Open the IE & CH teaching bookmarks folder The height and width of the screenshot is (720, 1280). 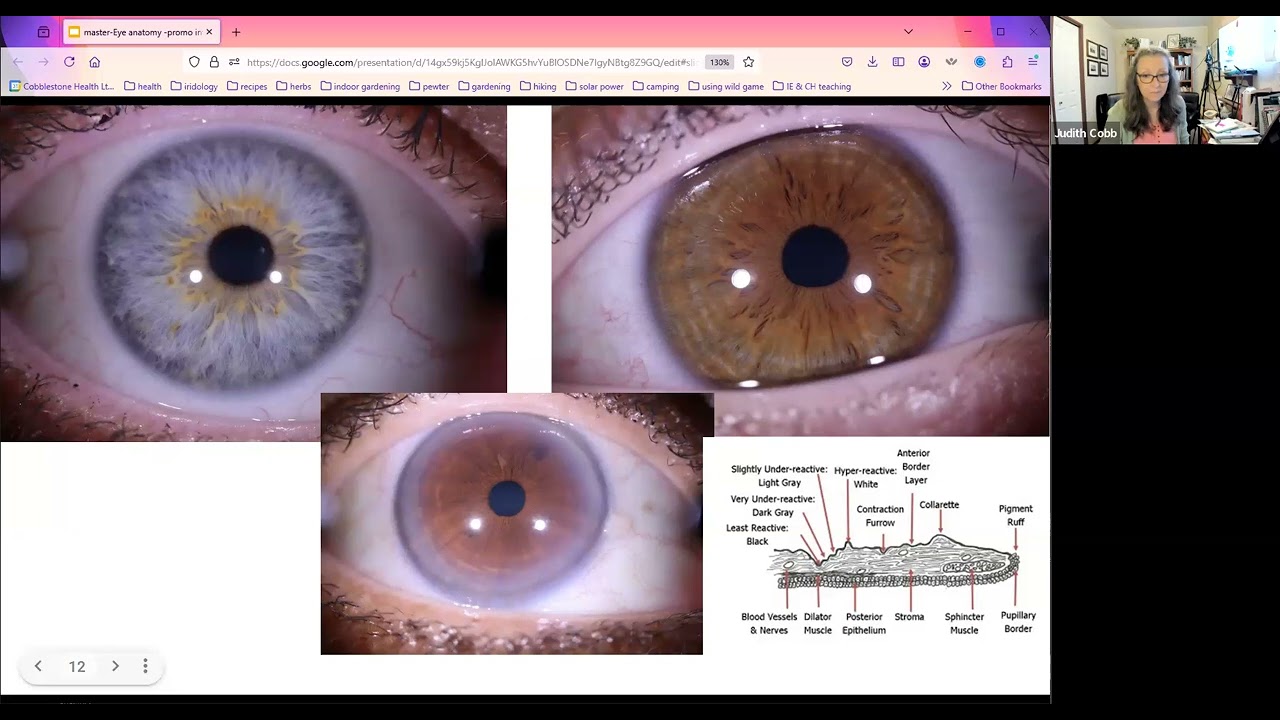(x=812, y=86)
